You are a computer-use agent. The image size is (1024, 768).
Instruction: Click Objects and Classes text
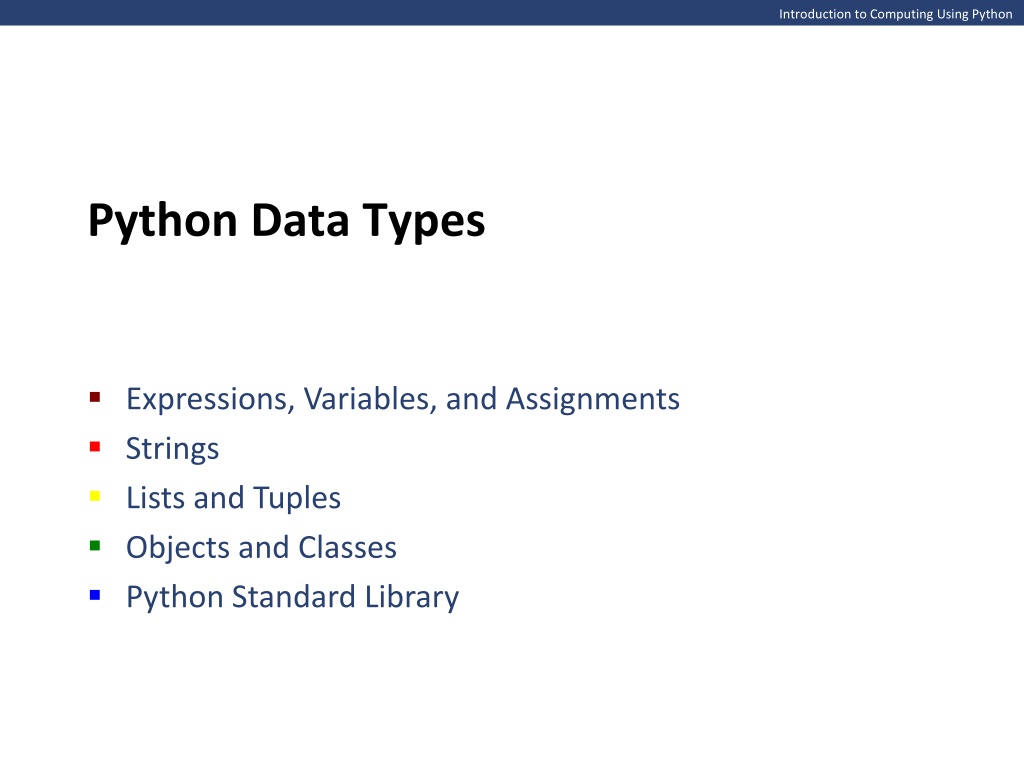click(x=261, y=547)
